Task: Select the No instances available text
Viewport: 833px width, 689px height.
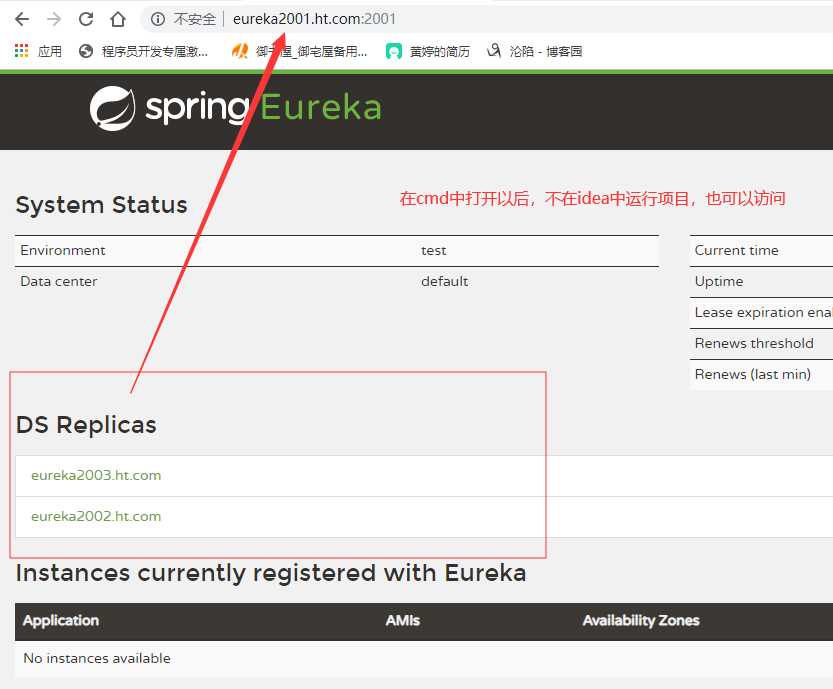Action: [x=97, y=658]
